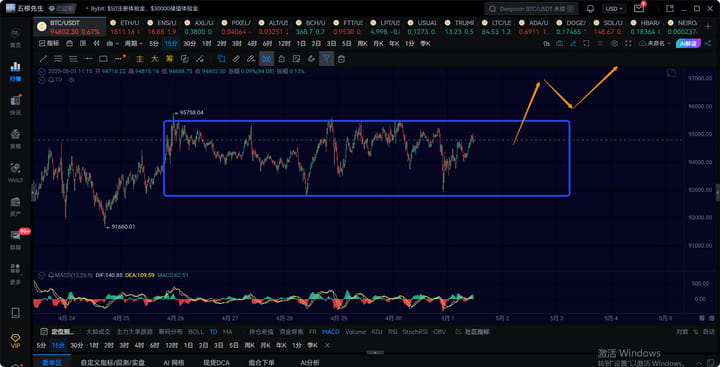Click the AI解读 button
720x367 pixels.
tap(688, 44)
